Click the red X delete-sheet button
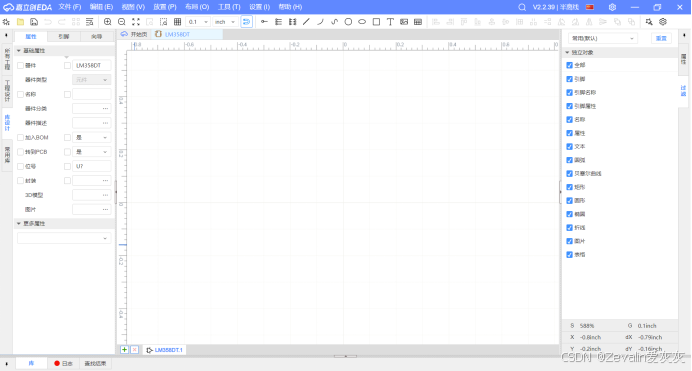Image resolution: width=692 pixels, height=371 pixels. (x=135, y=350)
